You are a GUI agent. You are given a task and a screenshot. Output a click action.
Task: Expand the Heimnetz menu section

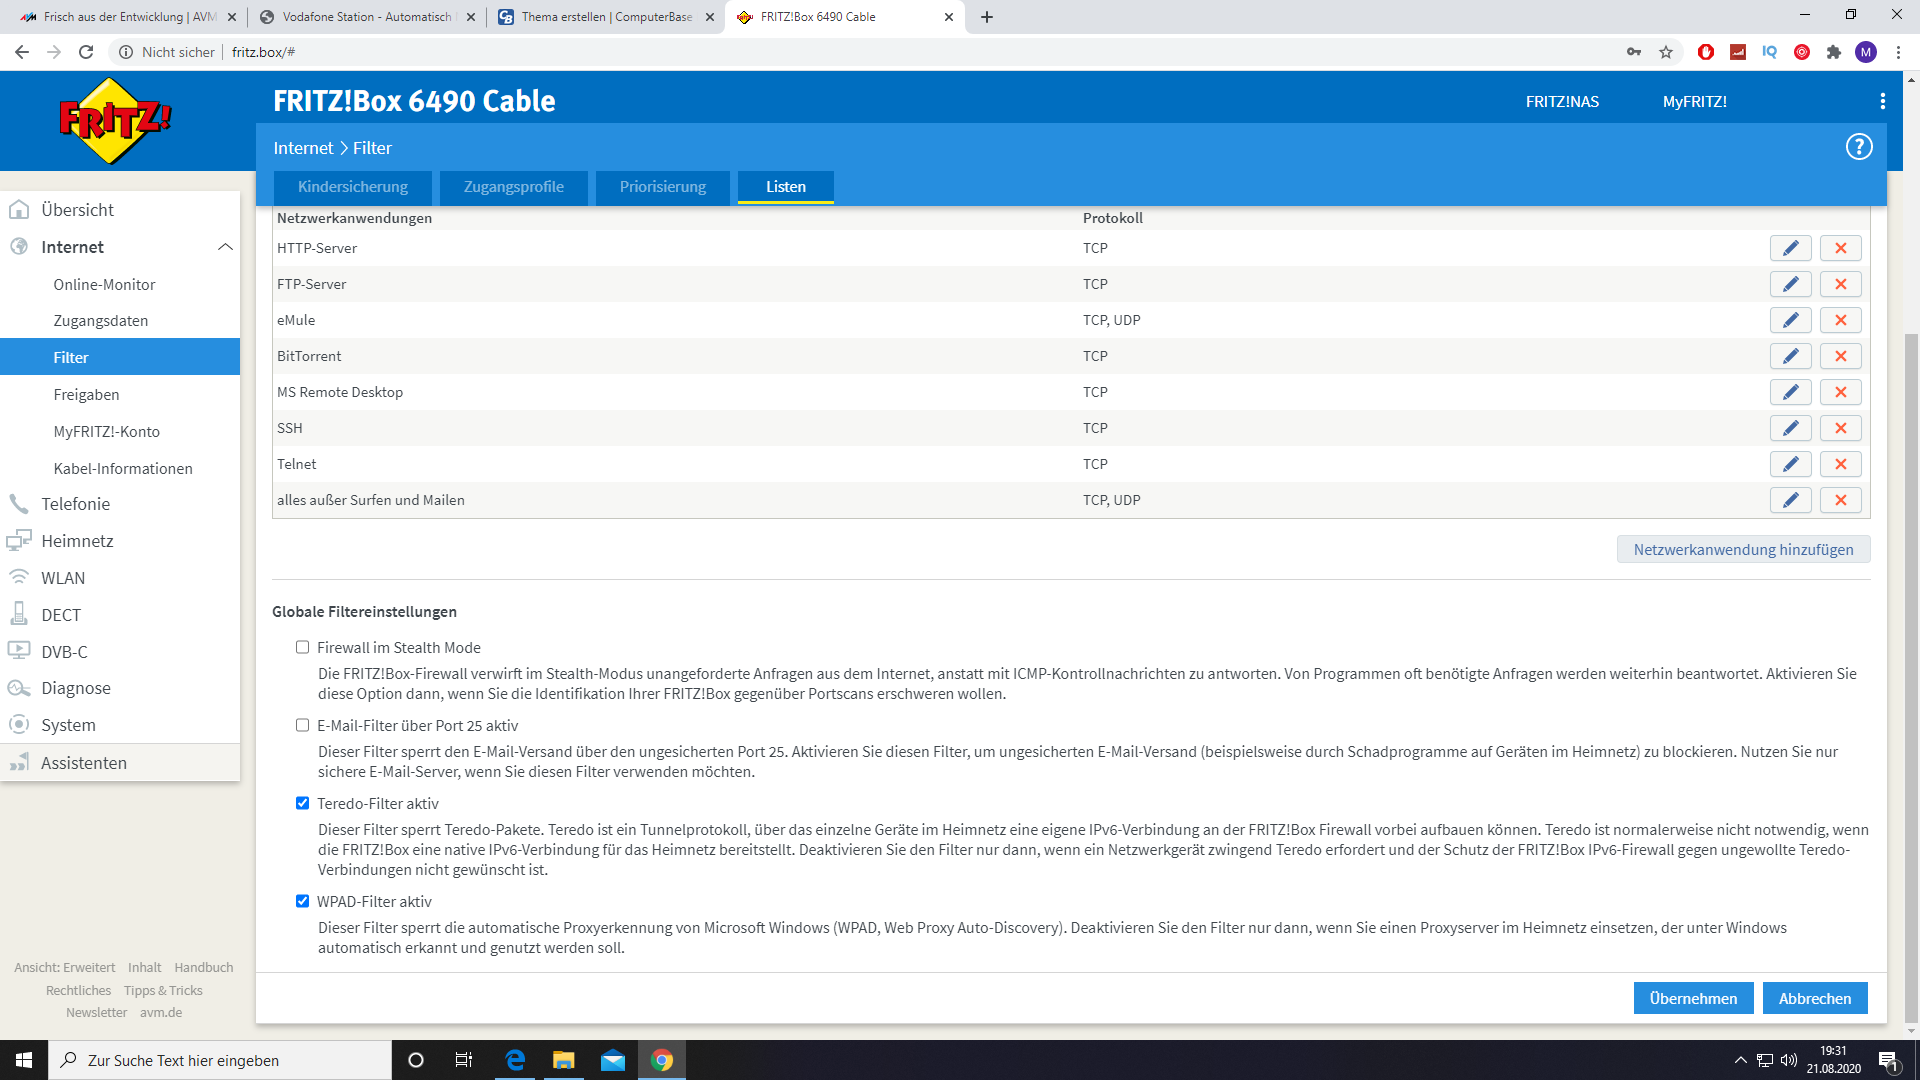tap(77, 541)
